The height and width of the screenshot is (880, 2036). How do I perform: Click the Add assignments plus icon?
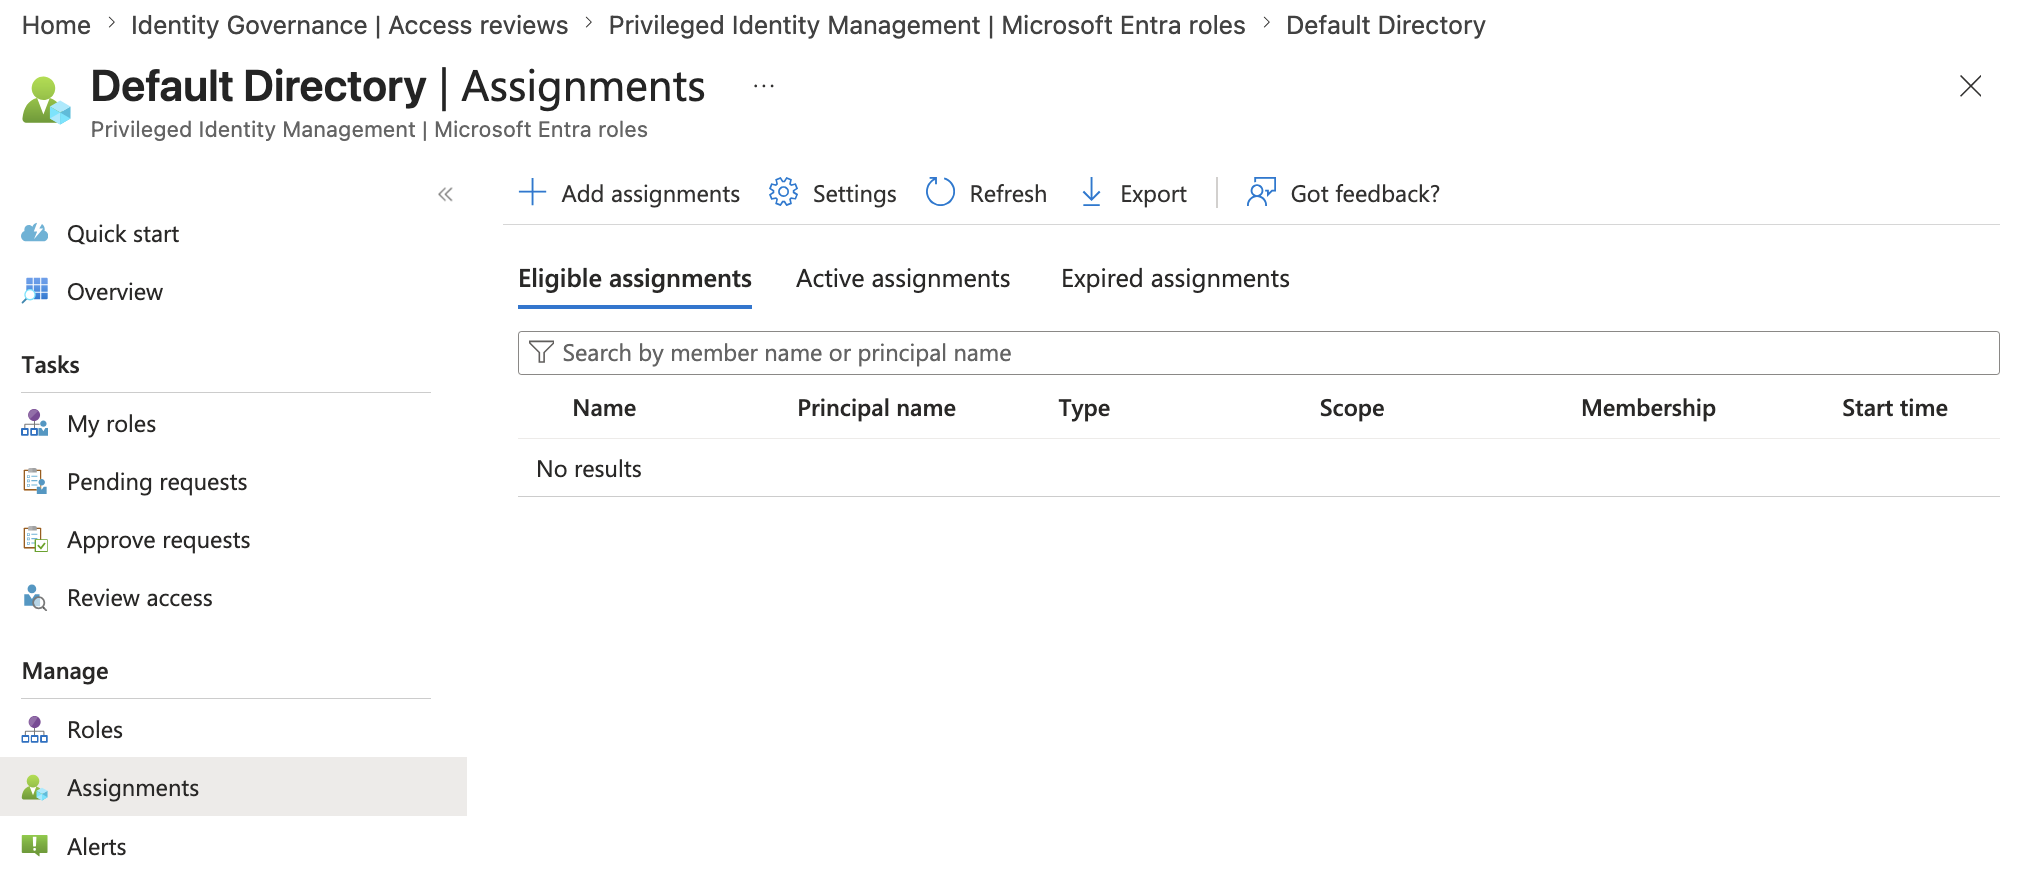[x=532, y=192]
